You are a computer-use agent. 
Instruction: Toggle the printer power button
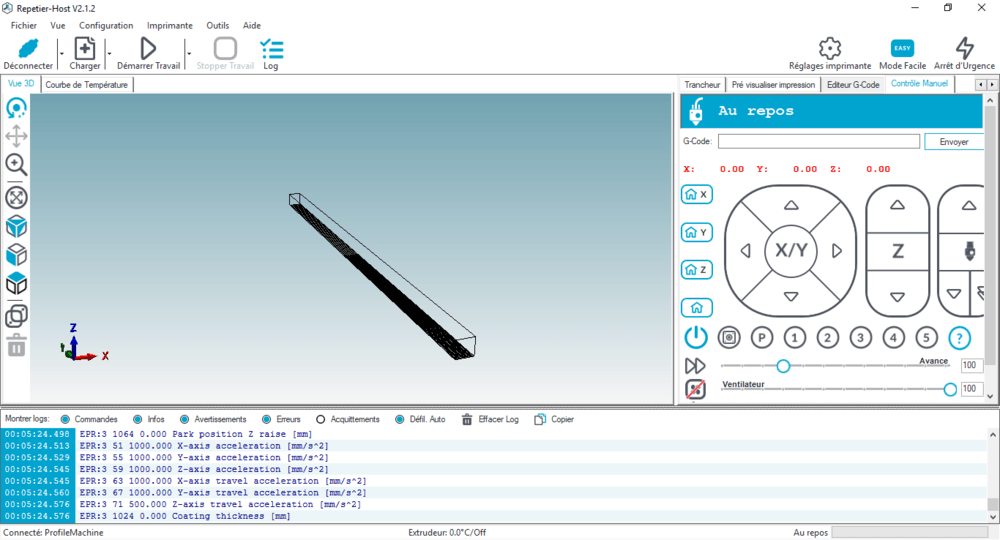point(696,337)
